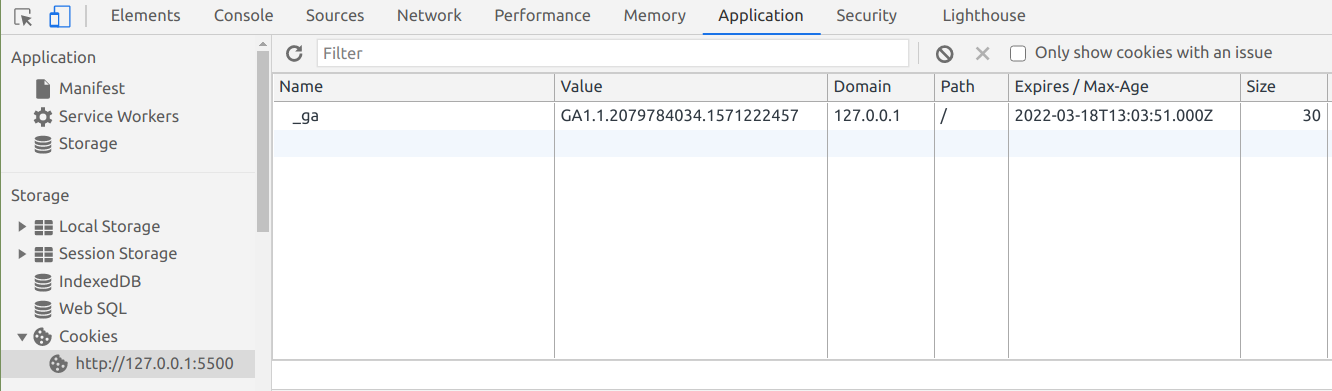This screenshot has width=1332, height=391.
Task: Clear all cookies with the circle-slash icon
Action: 944,54
